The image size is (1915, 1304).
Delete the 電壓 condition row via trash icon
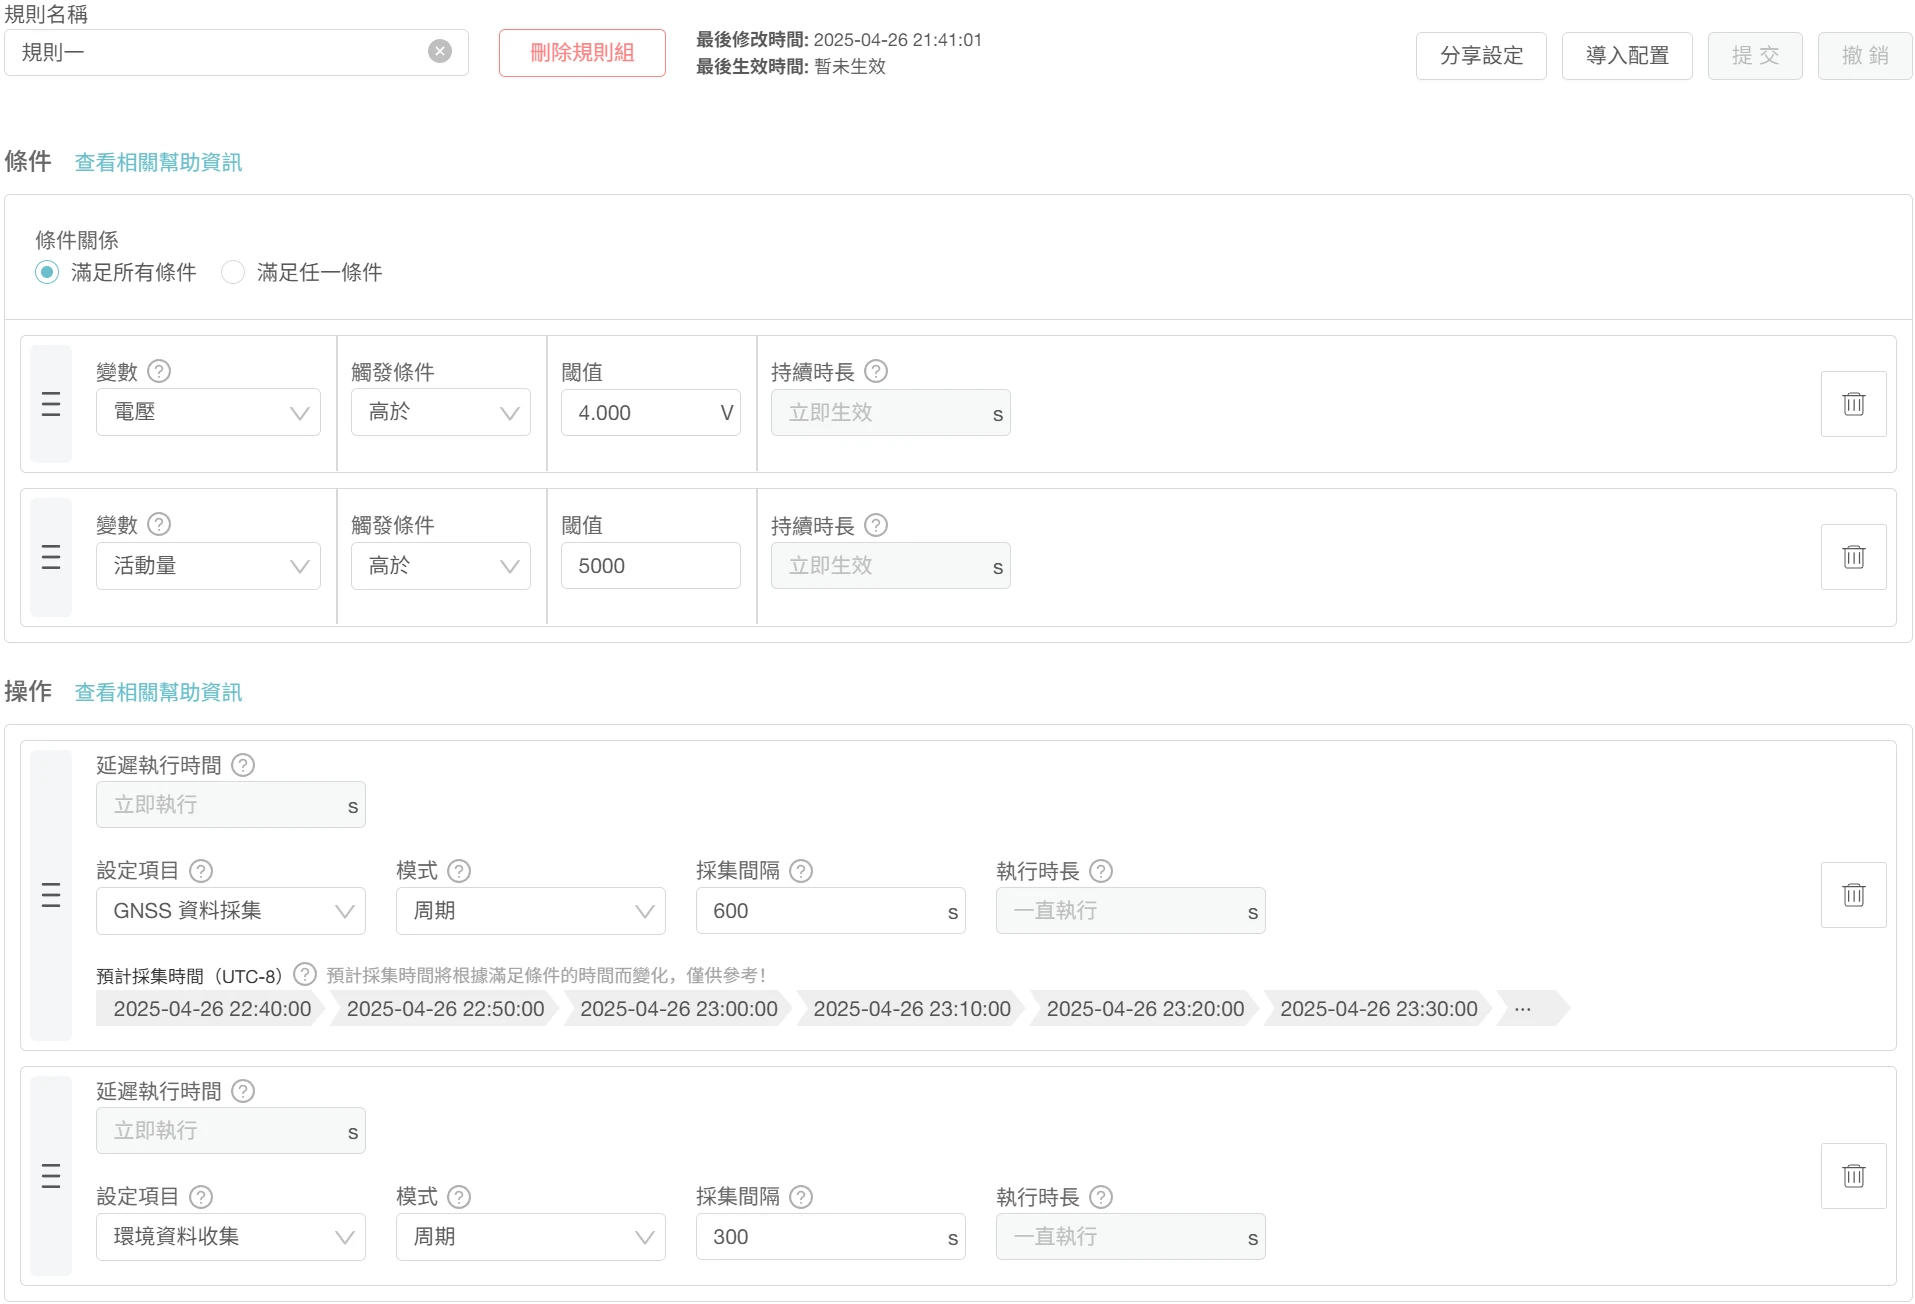[x=1853, y=404]
